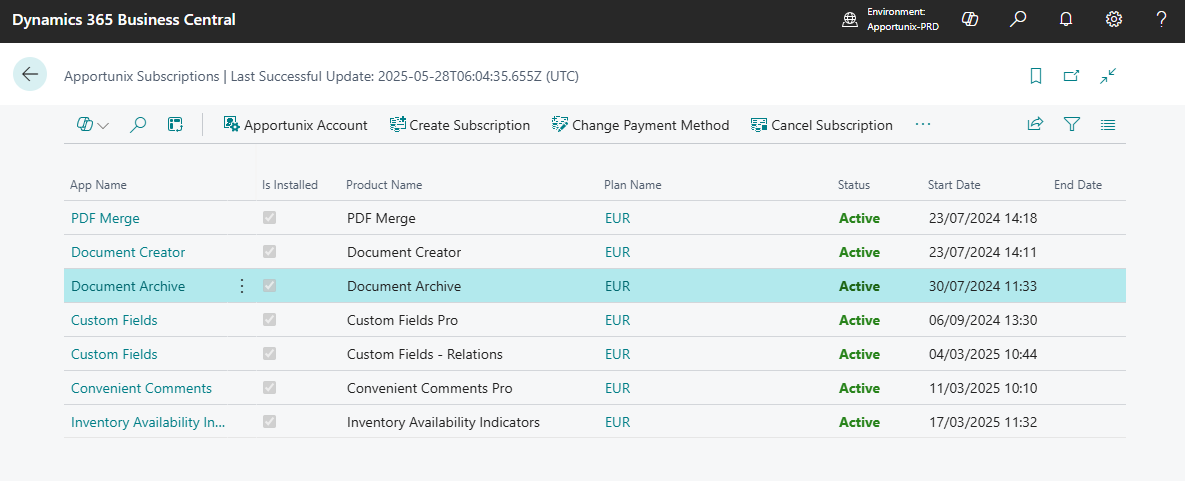Click the Product Name column header
Viewport: 1185px width, 481px height.
click(x=384, y=185)
